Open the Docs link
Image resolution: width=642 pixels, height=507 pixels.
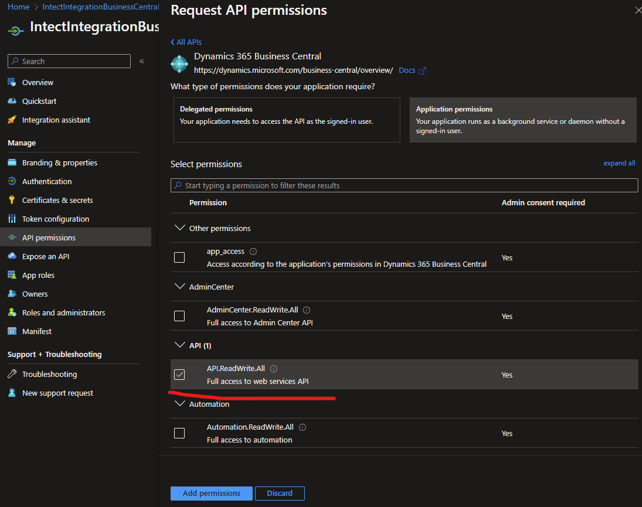coord(407,70)
